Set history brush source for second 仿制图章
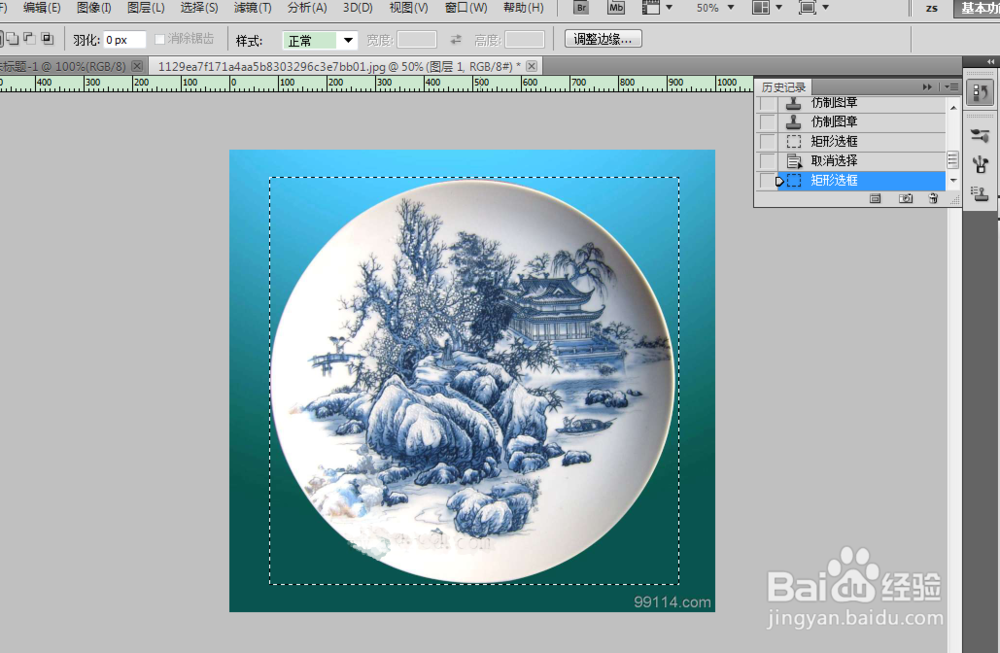Image resolution: width=1000 pixels, height=653 pixels. point(767,122)
